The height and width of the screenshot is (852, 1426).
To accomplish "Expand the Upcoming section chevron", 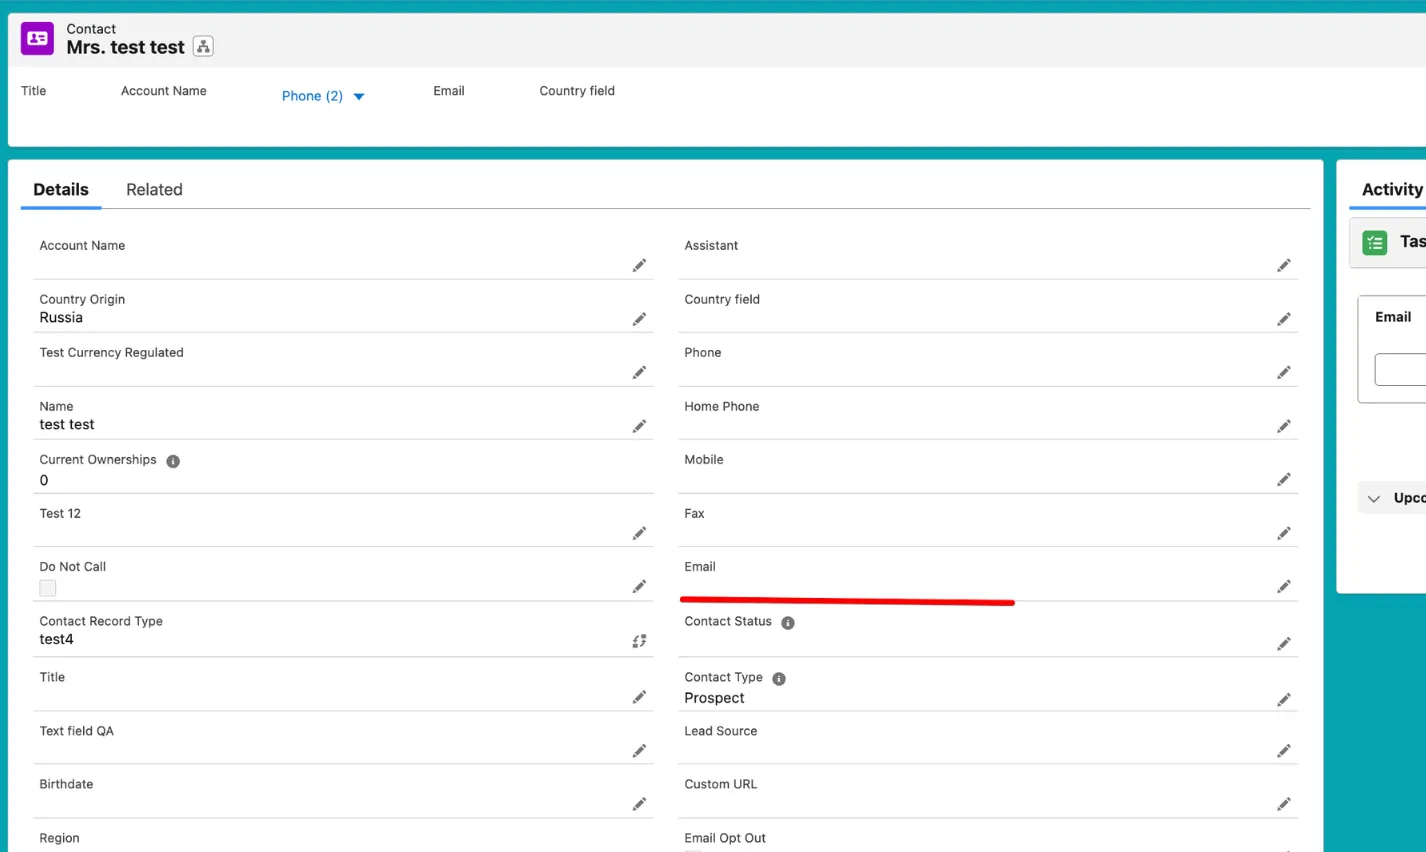I will [x=1374, y=498].
